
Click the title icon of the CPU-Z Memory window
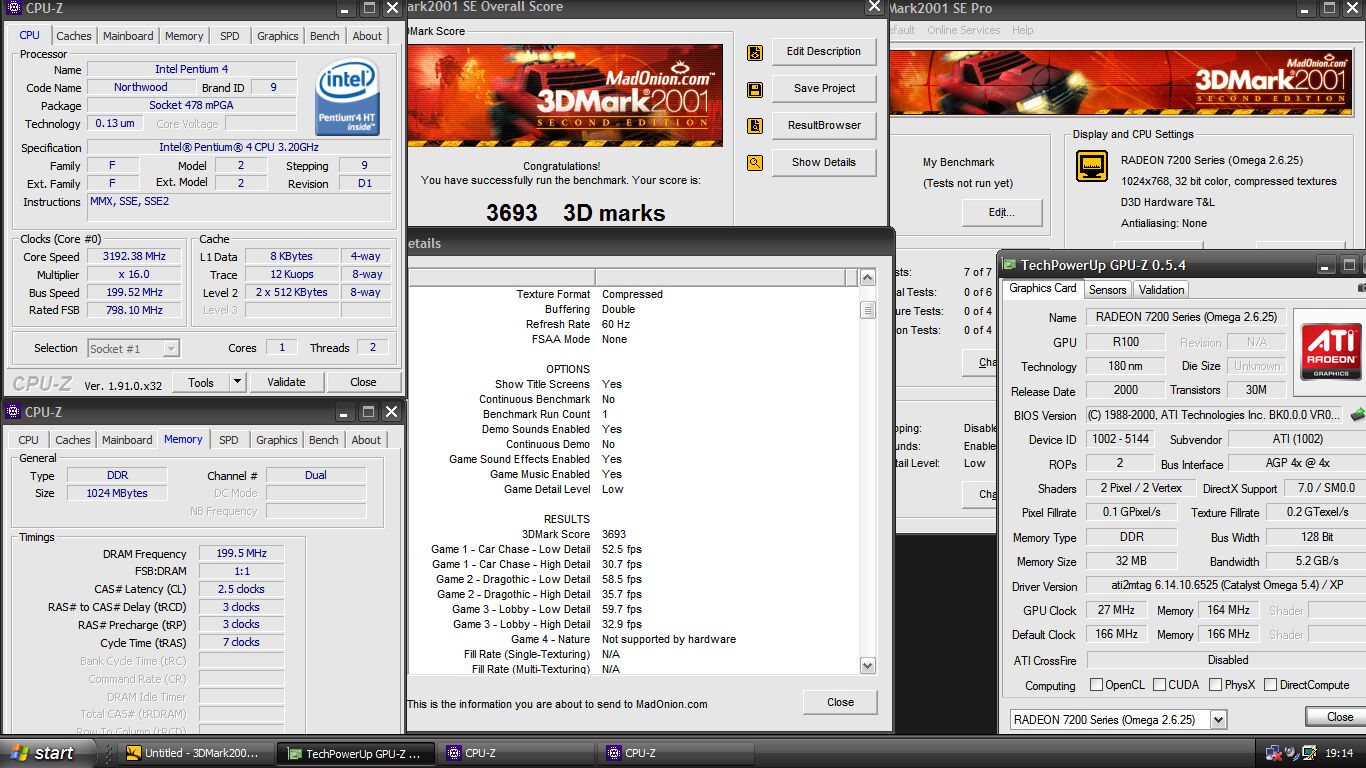(13, 411)
